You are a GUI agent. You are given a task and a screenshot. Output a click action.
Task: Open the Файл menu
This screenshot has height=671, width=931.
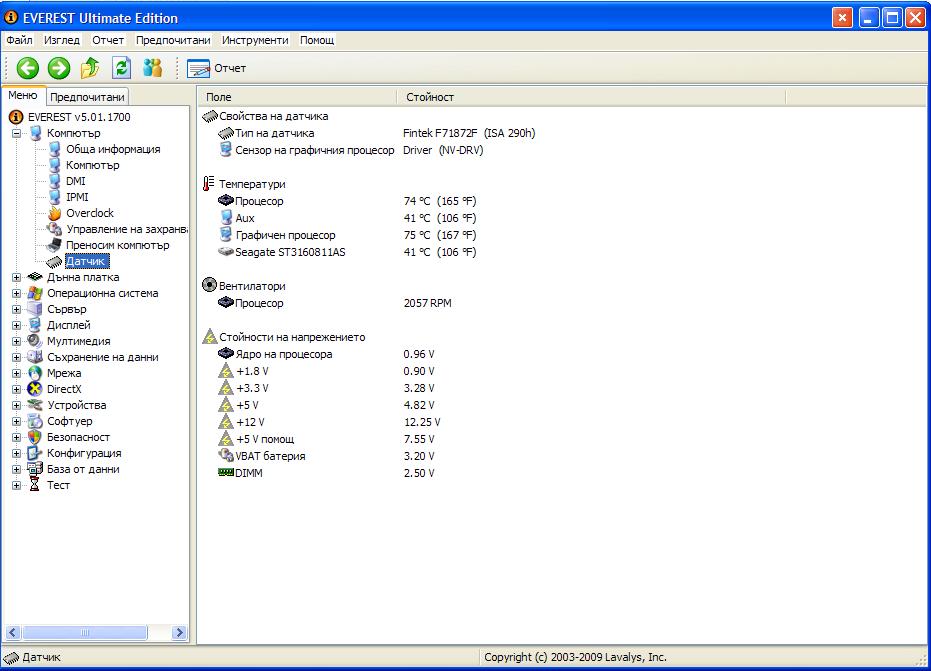(20, 40)
